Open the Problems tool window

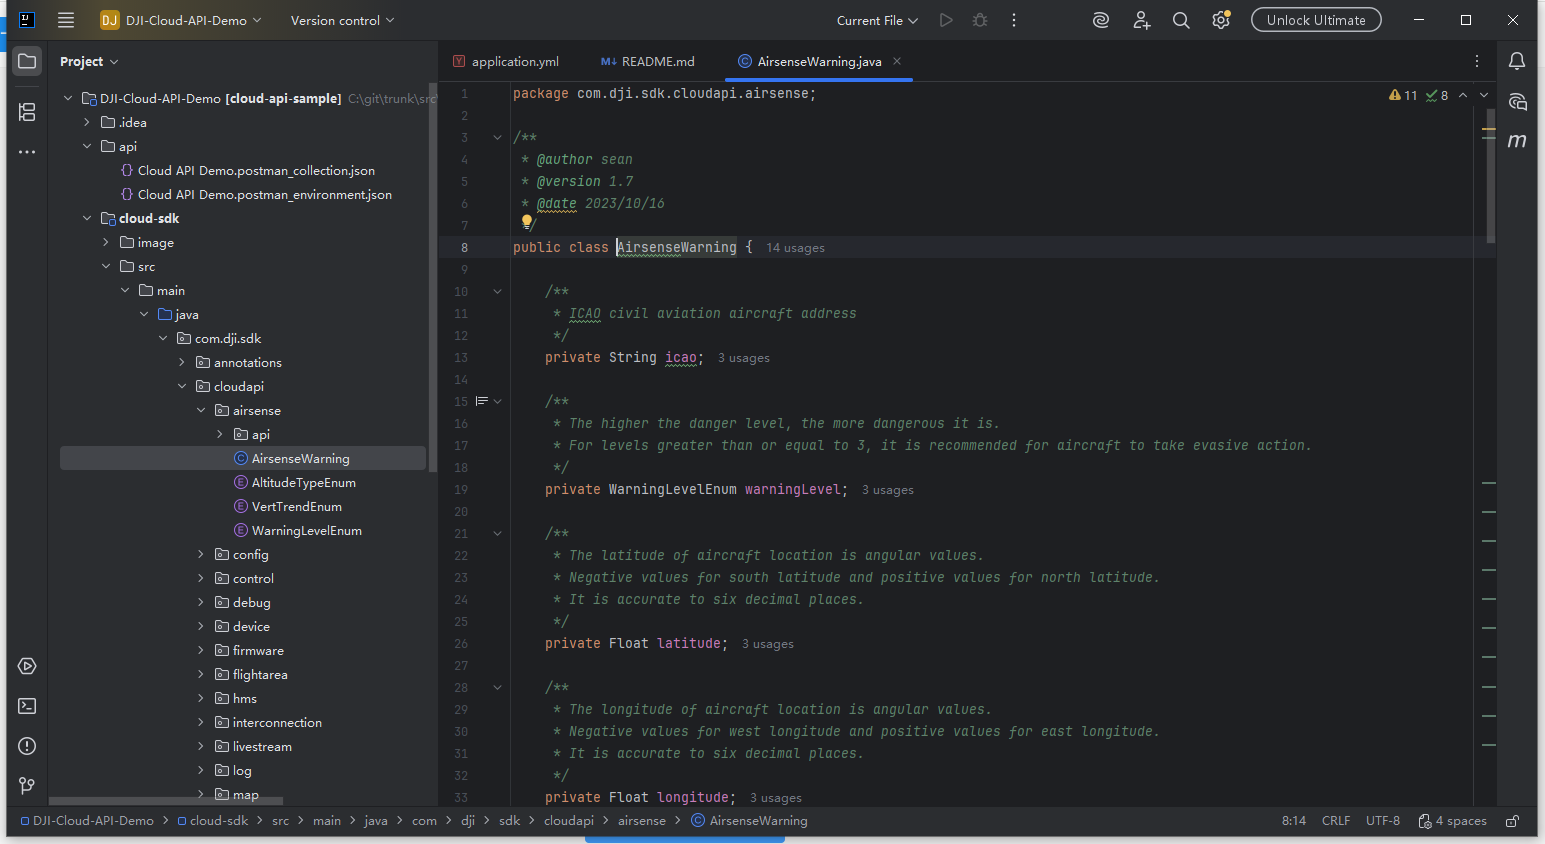(x=27, y=746)
